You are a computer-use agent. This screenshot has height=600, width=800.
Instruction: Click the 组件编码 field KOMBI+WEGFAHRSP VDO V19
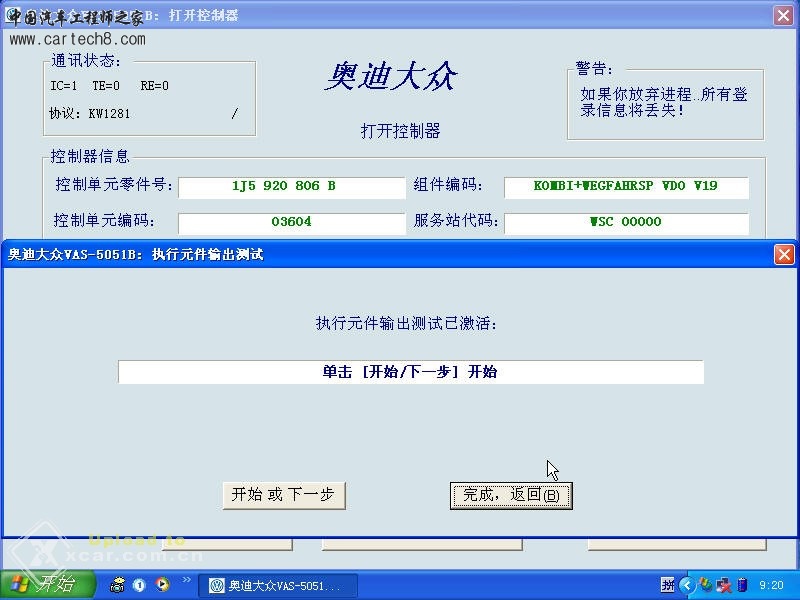click(x=626, y=187)
